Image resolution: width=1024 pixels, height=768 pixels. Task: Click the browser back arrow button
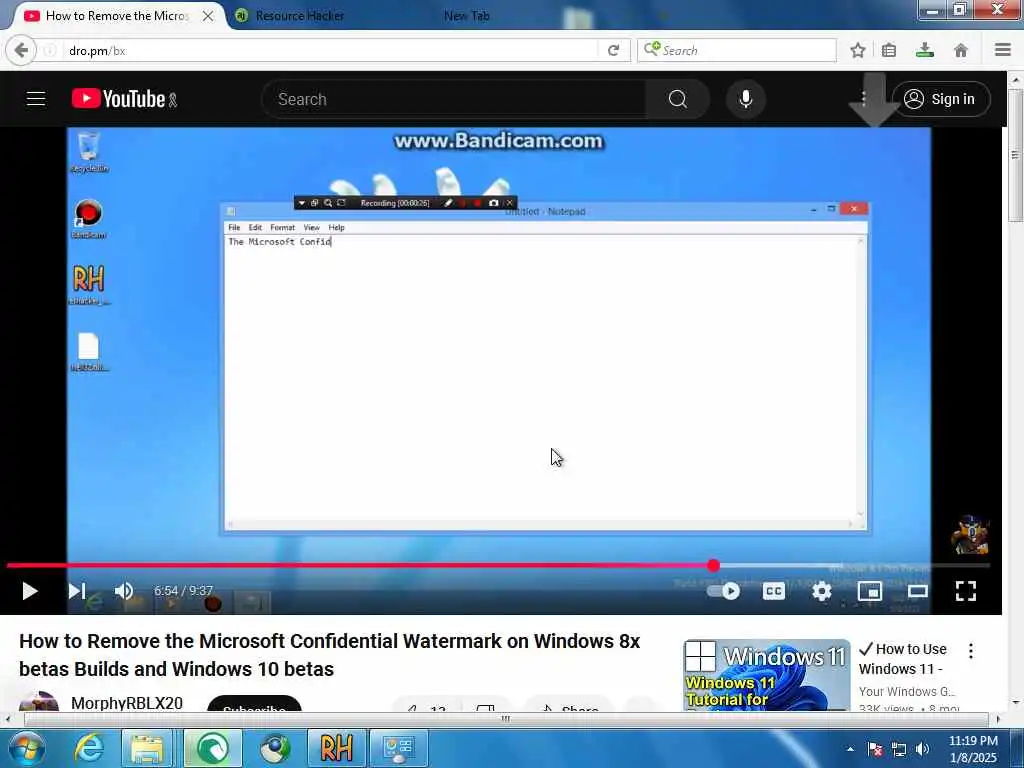pos(21,50)
